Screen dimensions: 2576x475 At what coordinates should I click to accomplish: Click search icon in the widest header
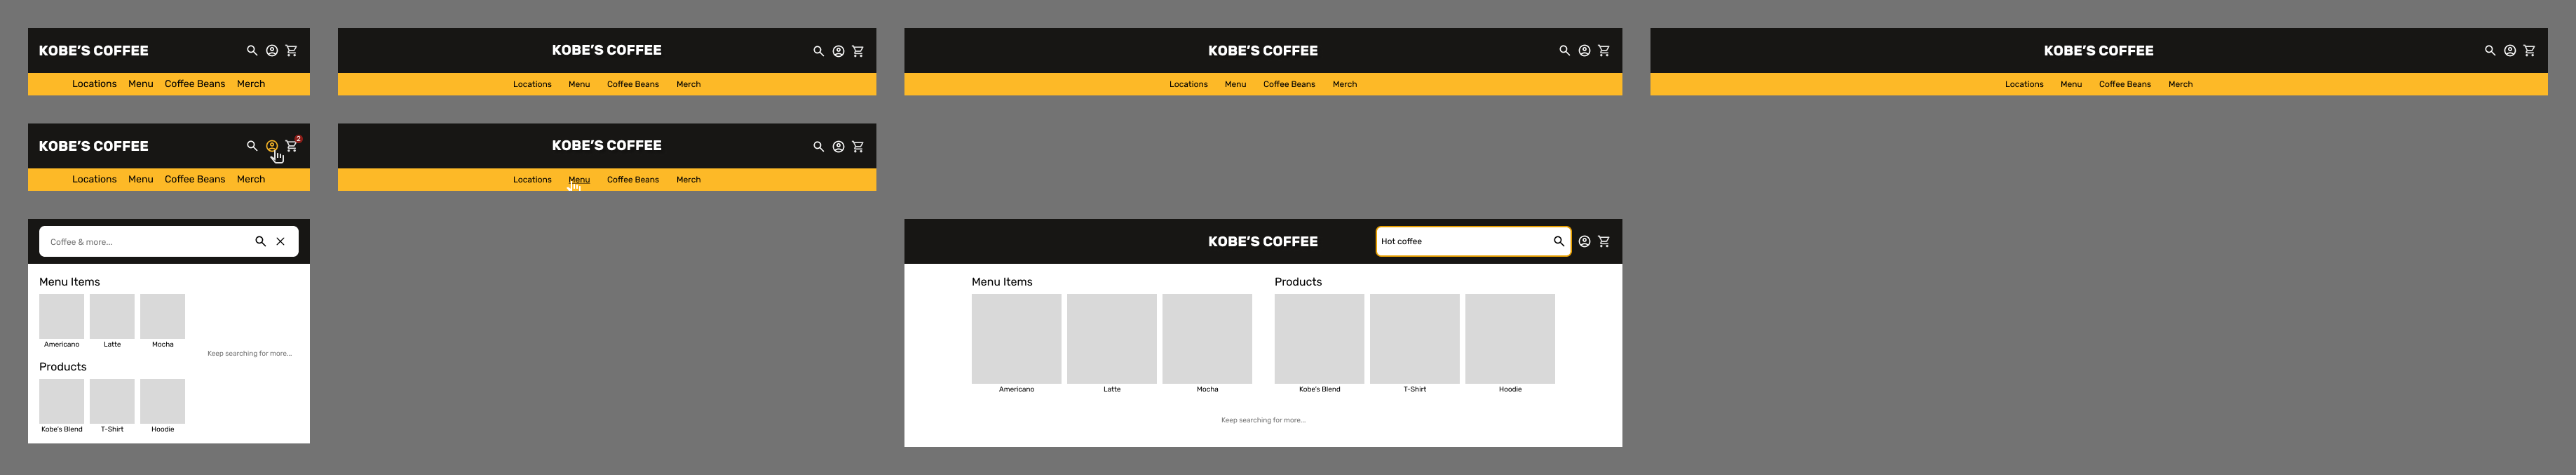pyautogui.click(x=2490, y=50)
